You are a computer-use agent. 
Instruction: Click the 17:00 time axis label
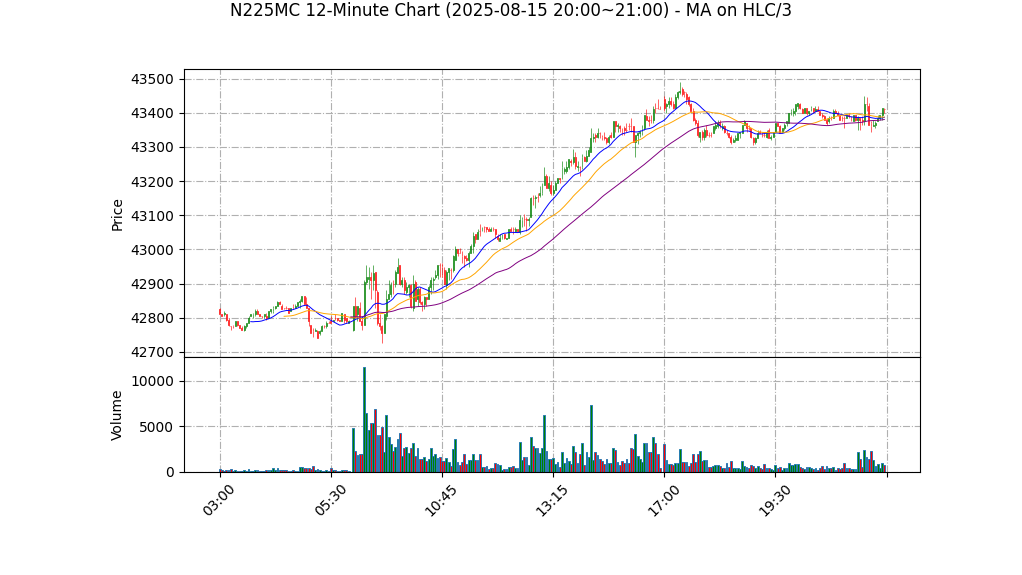click(662, 501)
